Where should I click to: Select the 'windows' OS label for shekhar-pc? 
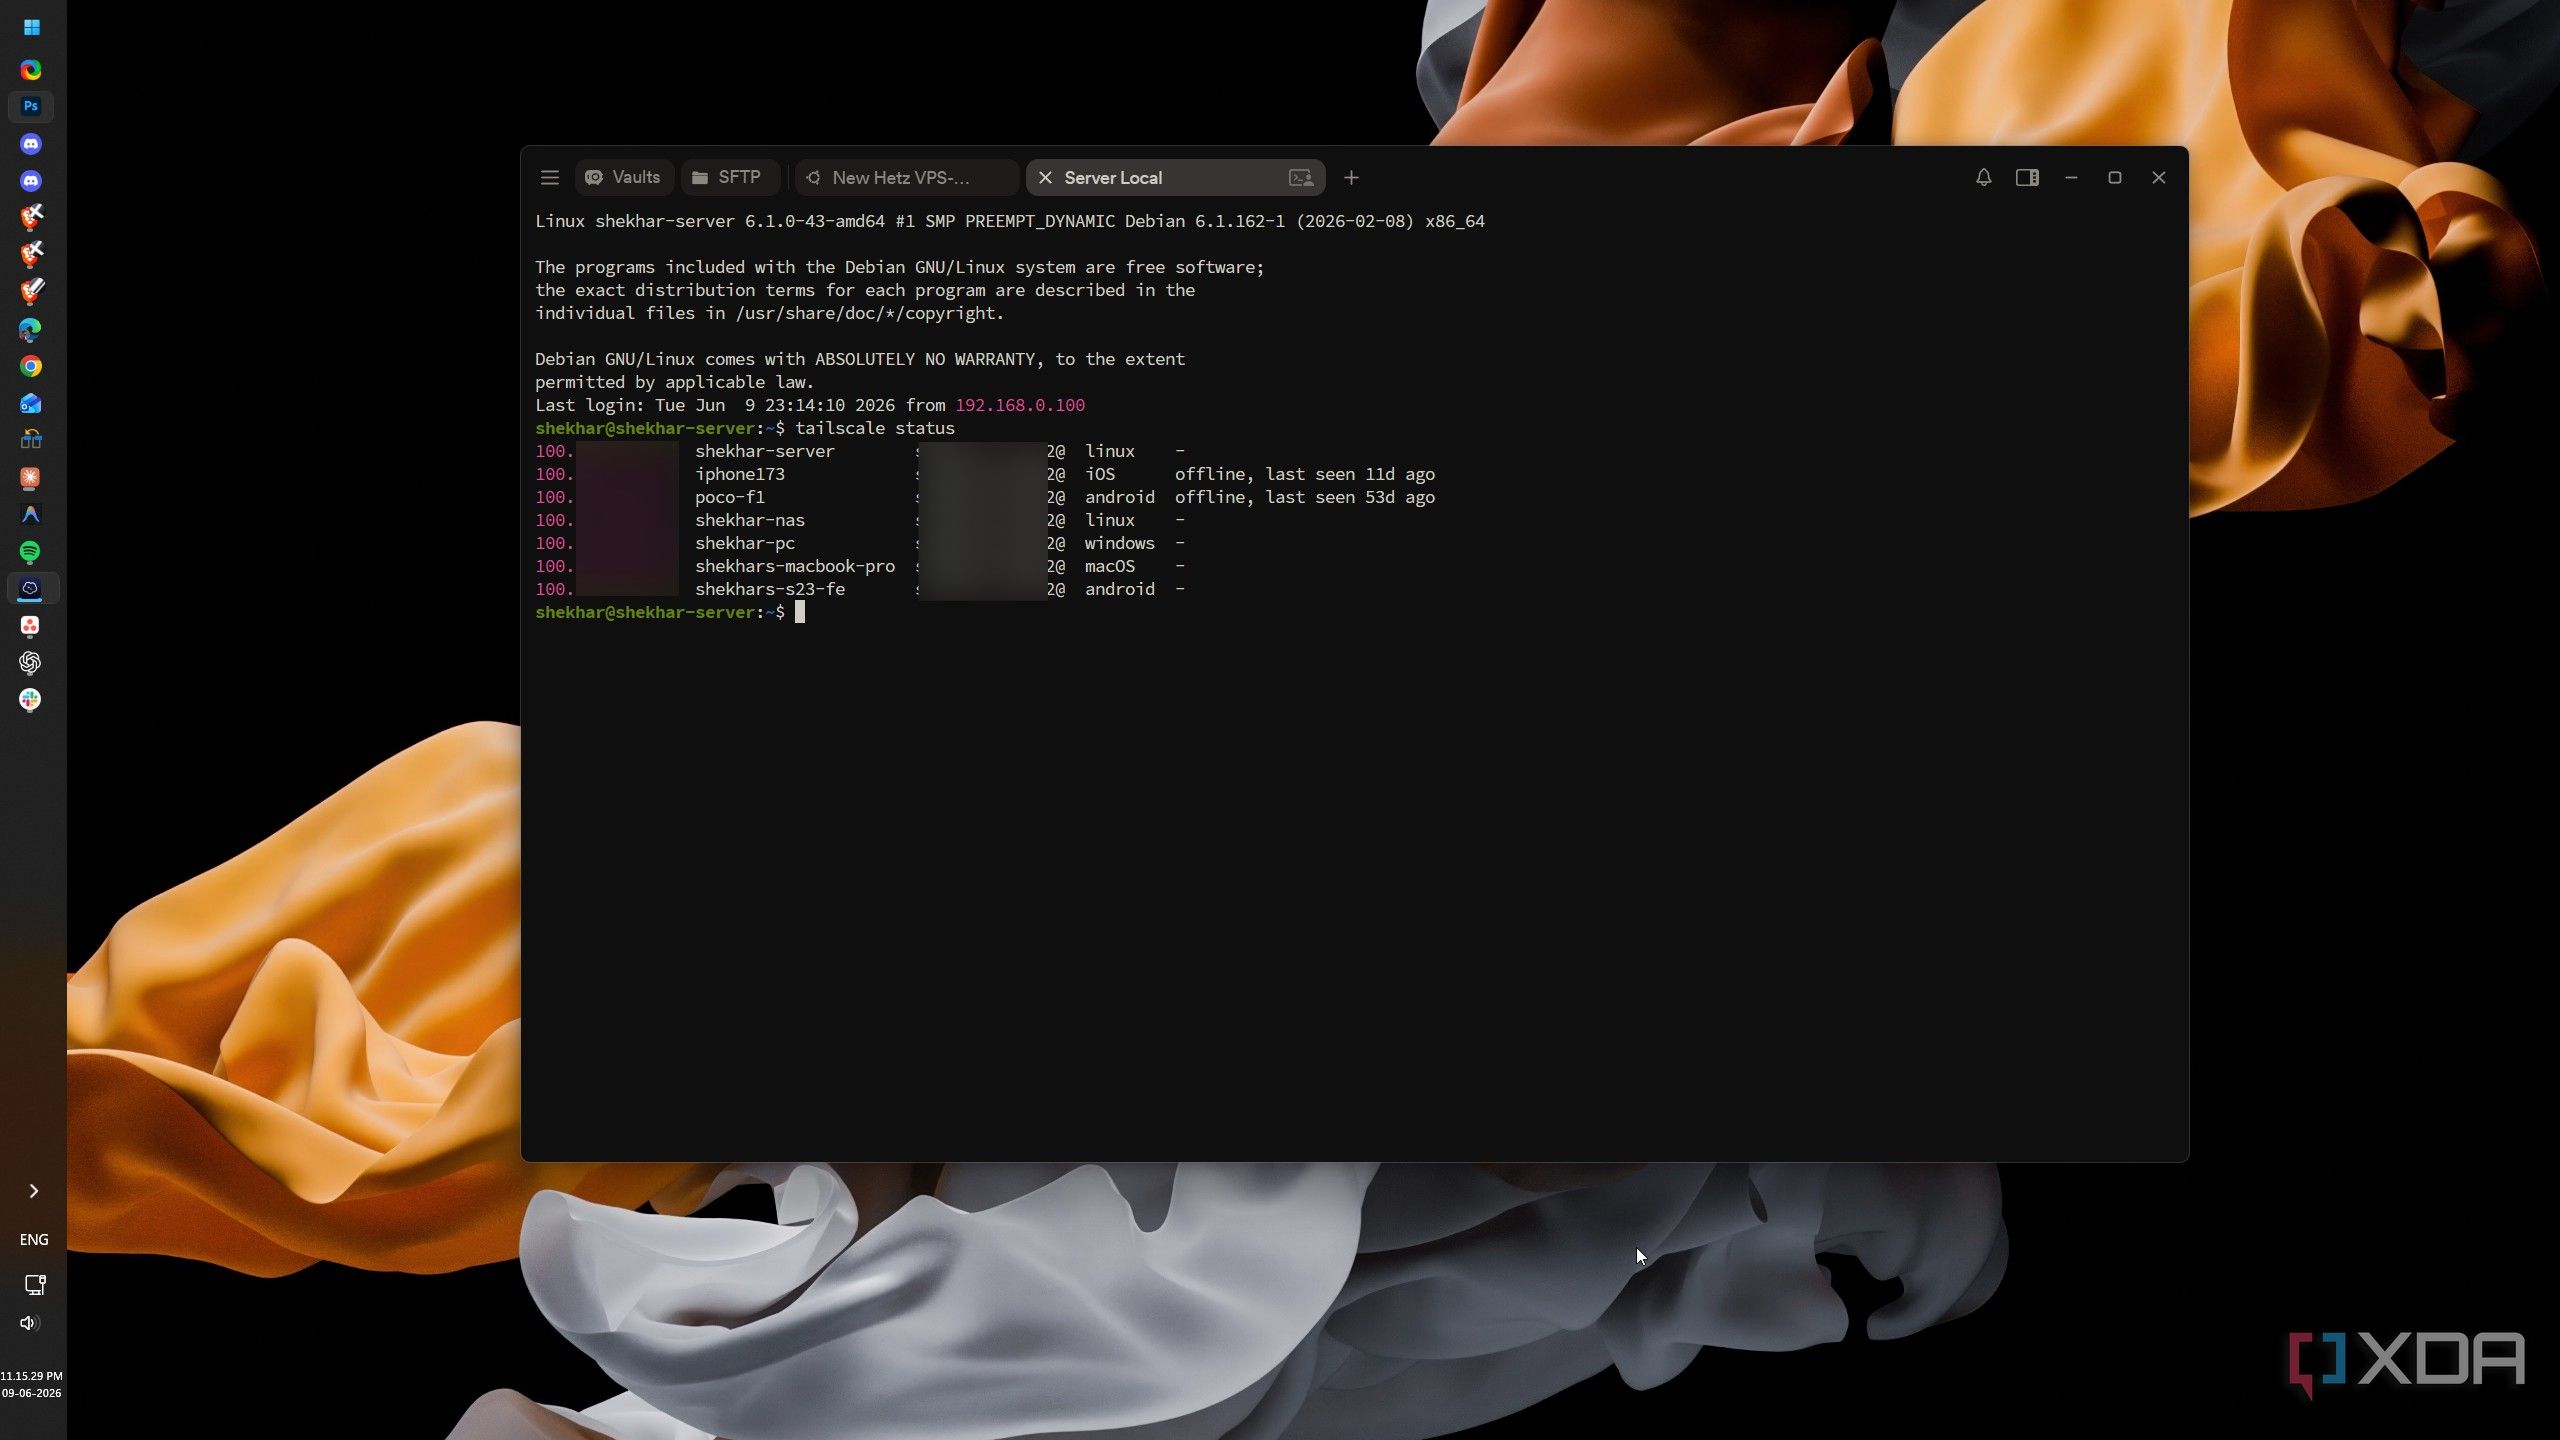1119,544
